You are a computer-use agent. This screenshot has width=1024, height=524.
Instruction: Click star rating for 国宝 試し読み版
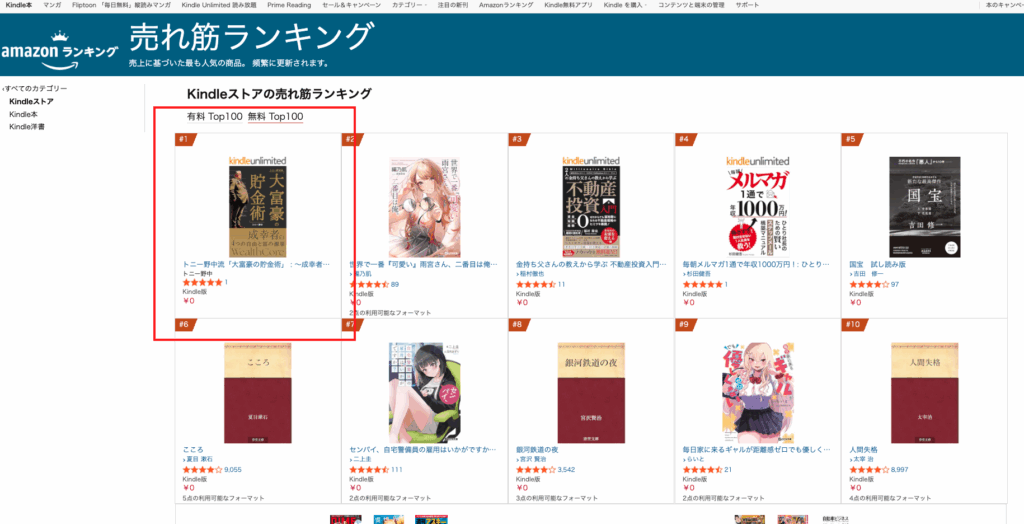869,284
